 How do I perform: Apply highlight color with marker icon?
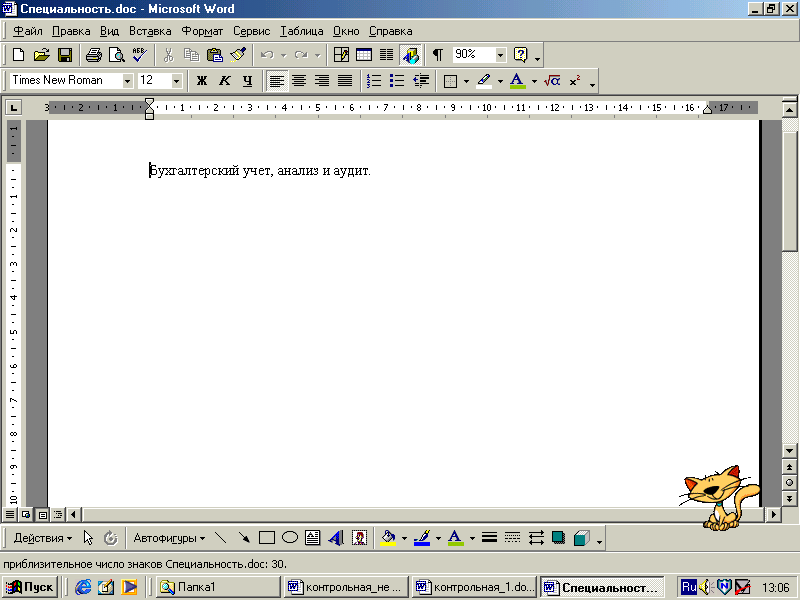484,81
